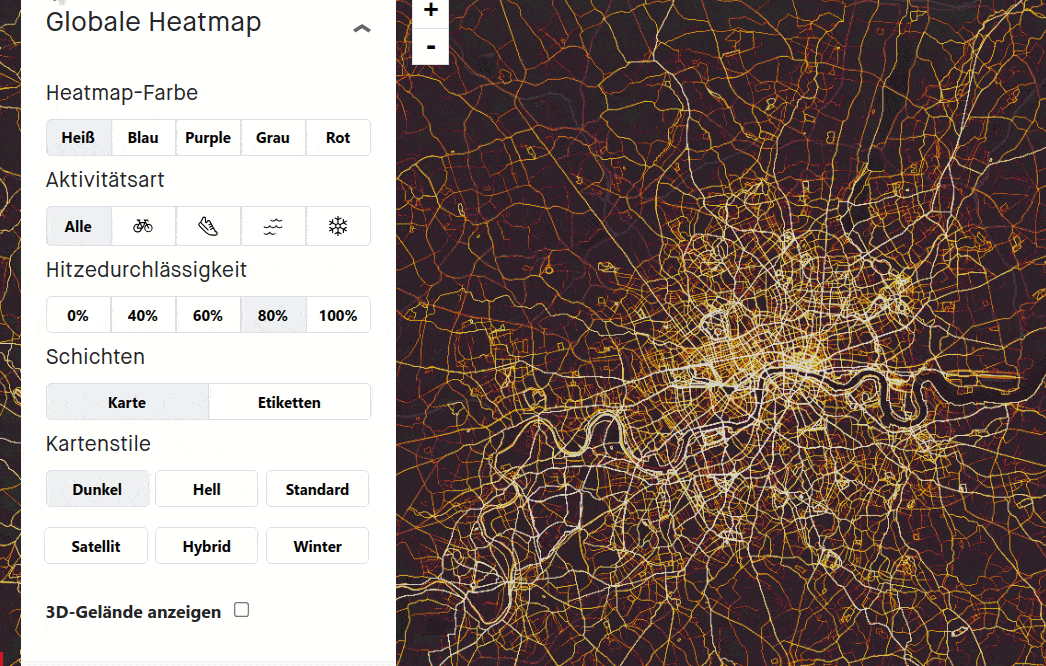Set heat opacity to 100%
Image resolution: width=1046 pixels, height=666 pixels.
click(338, 315)
